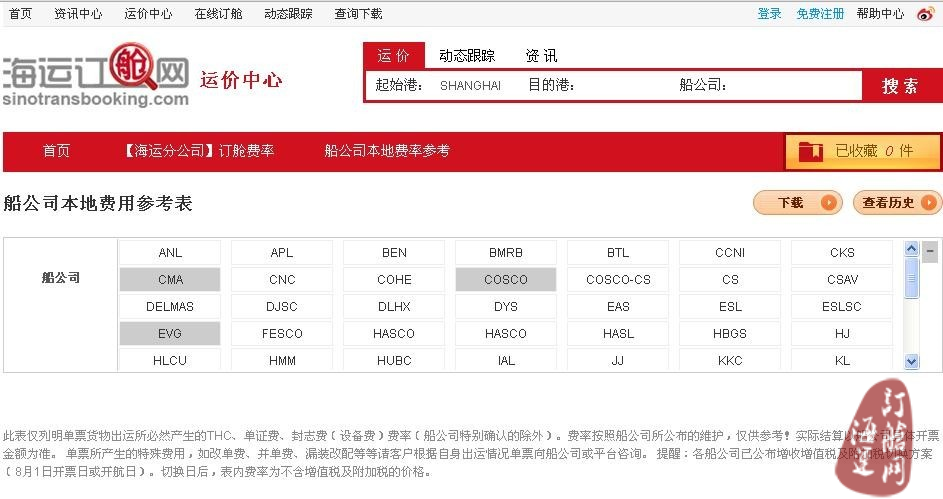Viewport: 943px width, 499px height.
Task: Select carrier DLHX
Action: [x=394, y=307]
